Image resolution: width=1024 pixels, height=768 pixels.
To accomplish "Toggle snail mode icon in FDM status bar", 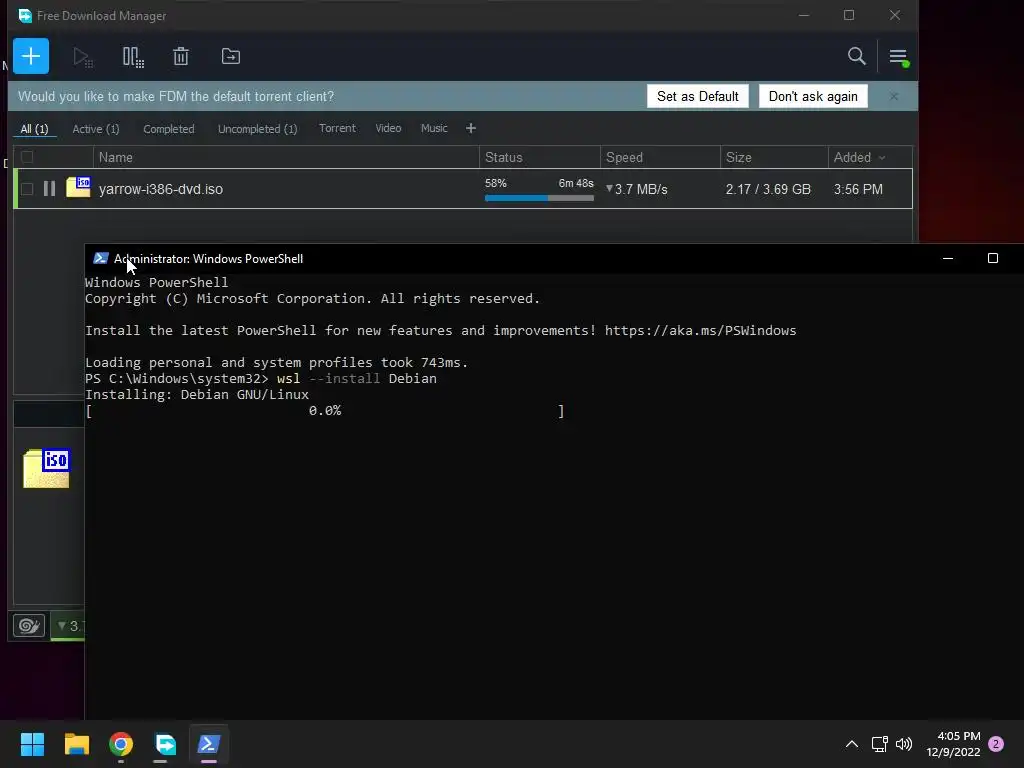I will tap(29, 626).
